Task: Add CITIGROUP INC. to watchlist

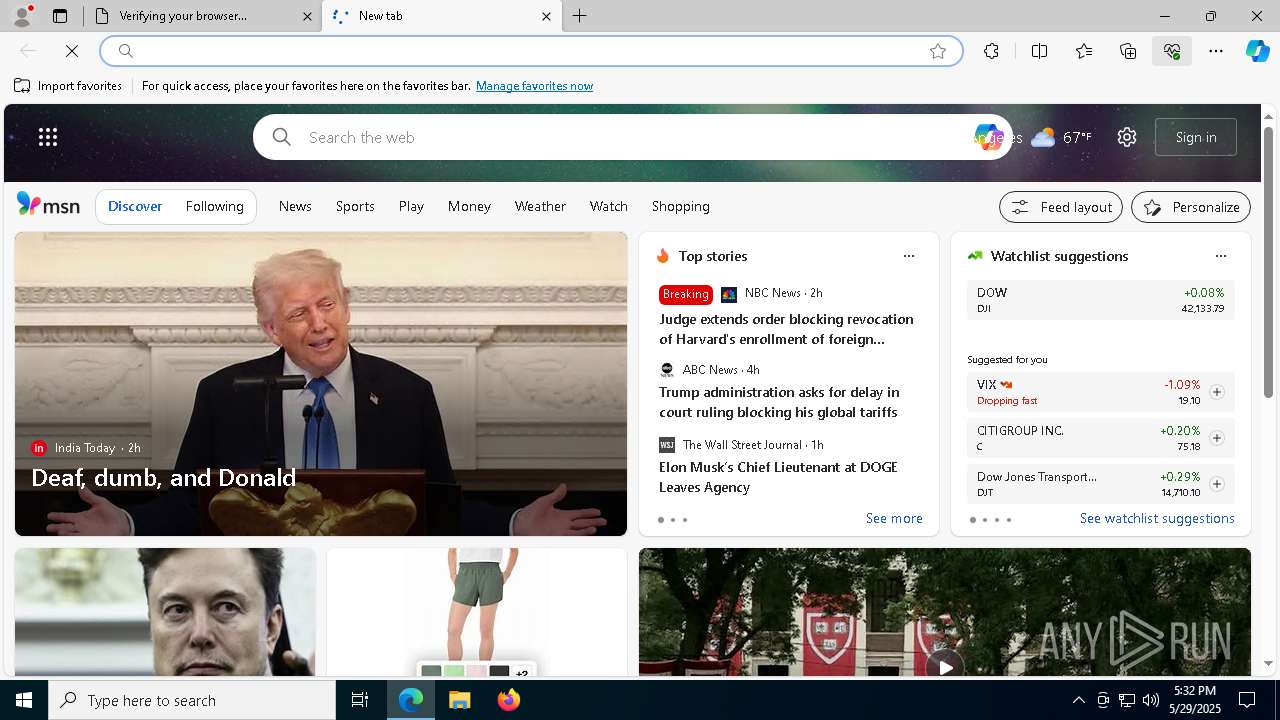Action: pyautogui.click(x=1217, y=438)
